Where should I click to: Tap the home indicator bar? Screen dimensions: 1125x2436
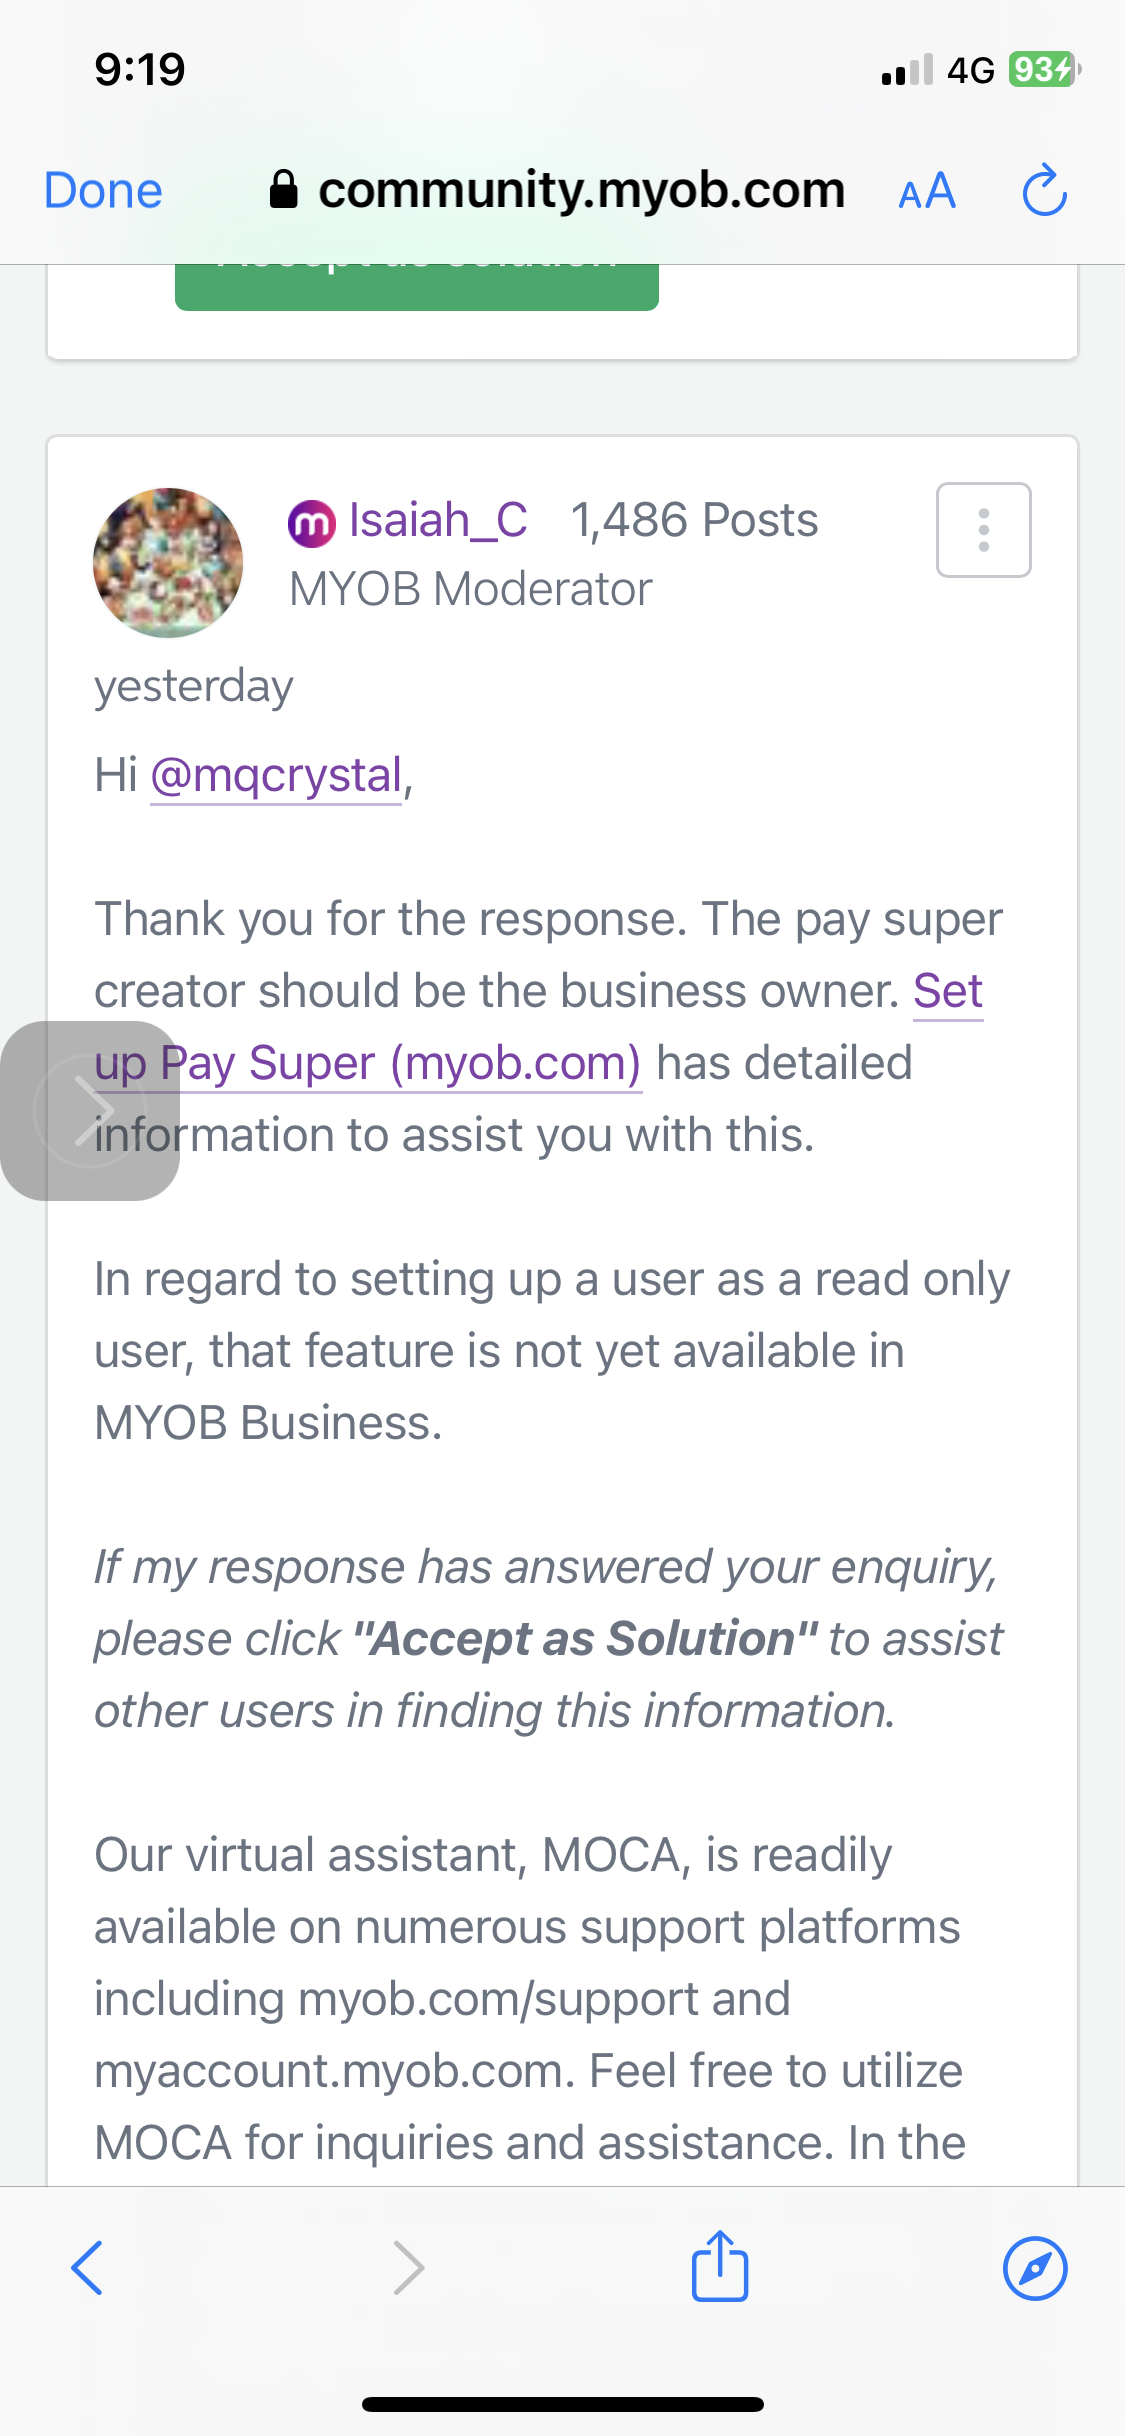click(x=563, y=2404)
